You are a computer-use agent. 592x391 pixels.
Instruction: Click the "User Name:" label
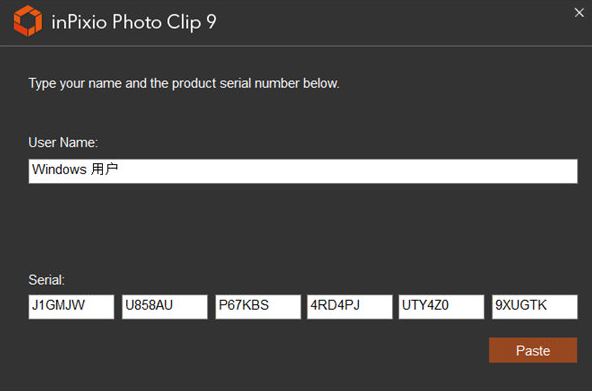tap(63, 143)
